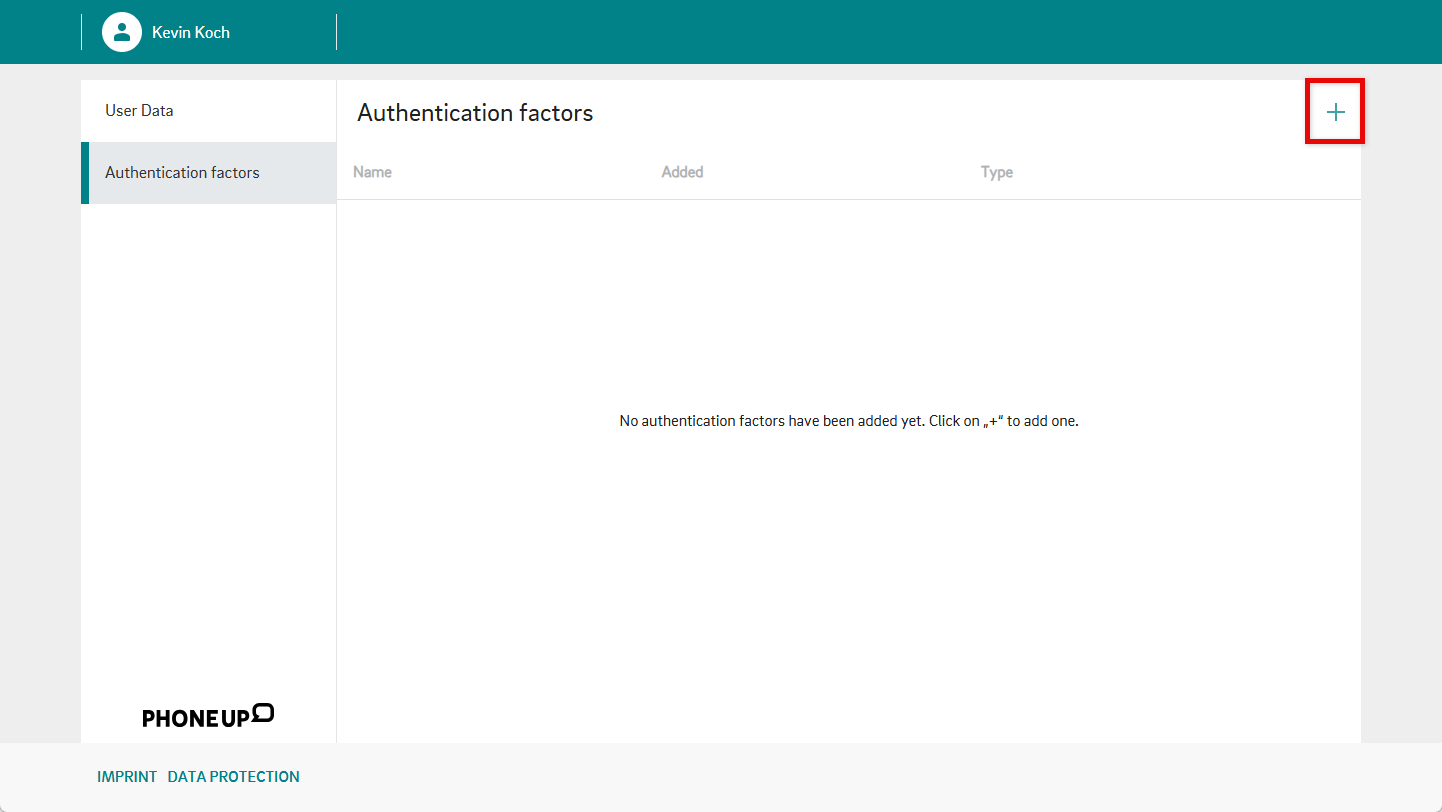Click the PHONEUP logo text
Image resolution: width=1442 pixels, height=812 pixels.
[x=195, y=718]
